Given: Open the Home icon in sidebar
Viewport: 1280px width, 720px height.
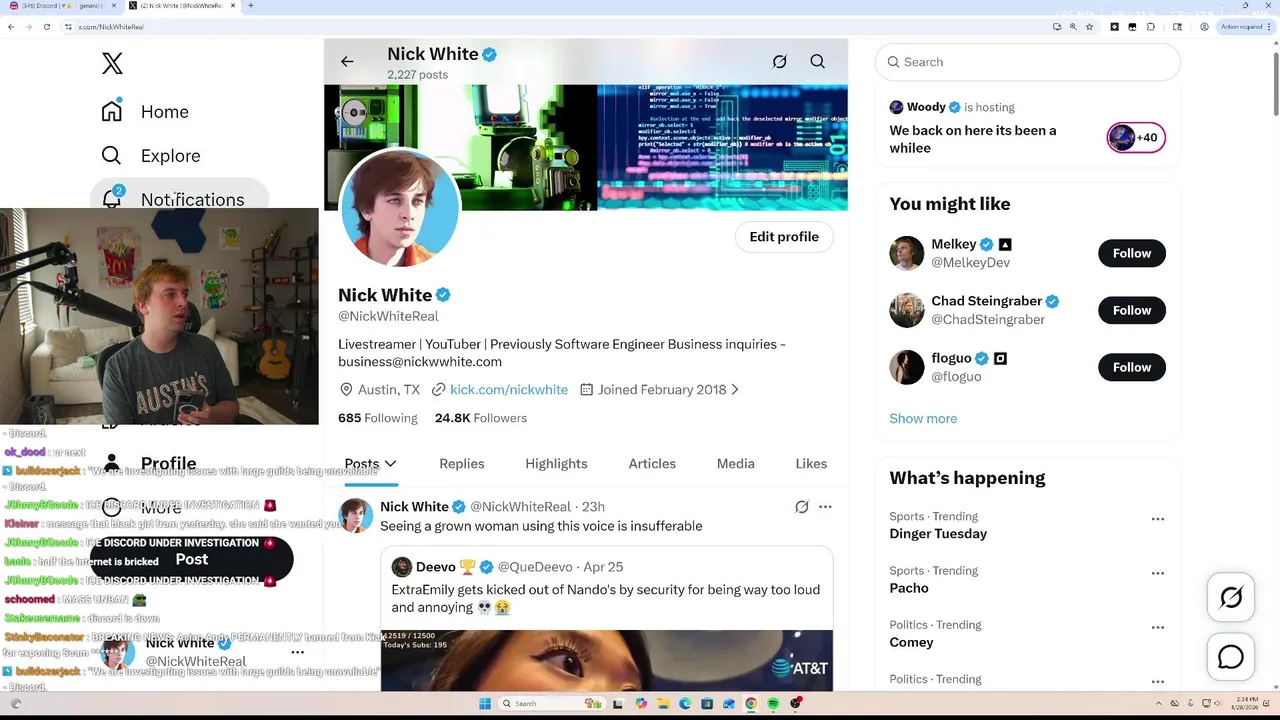Looking at the screenshot, I should (111, 111).
